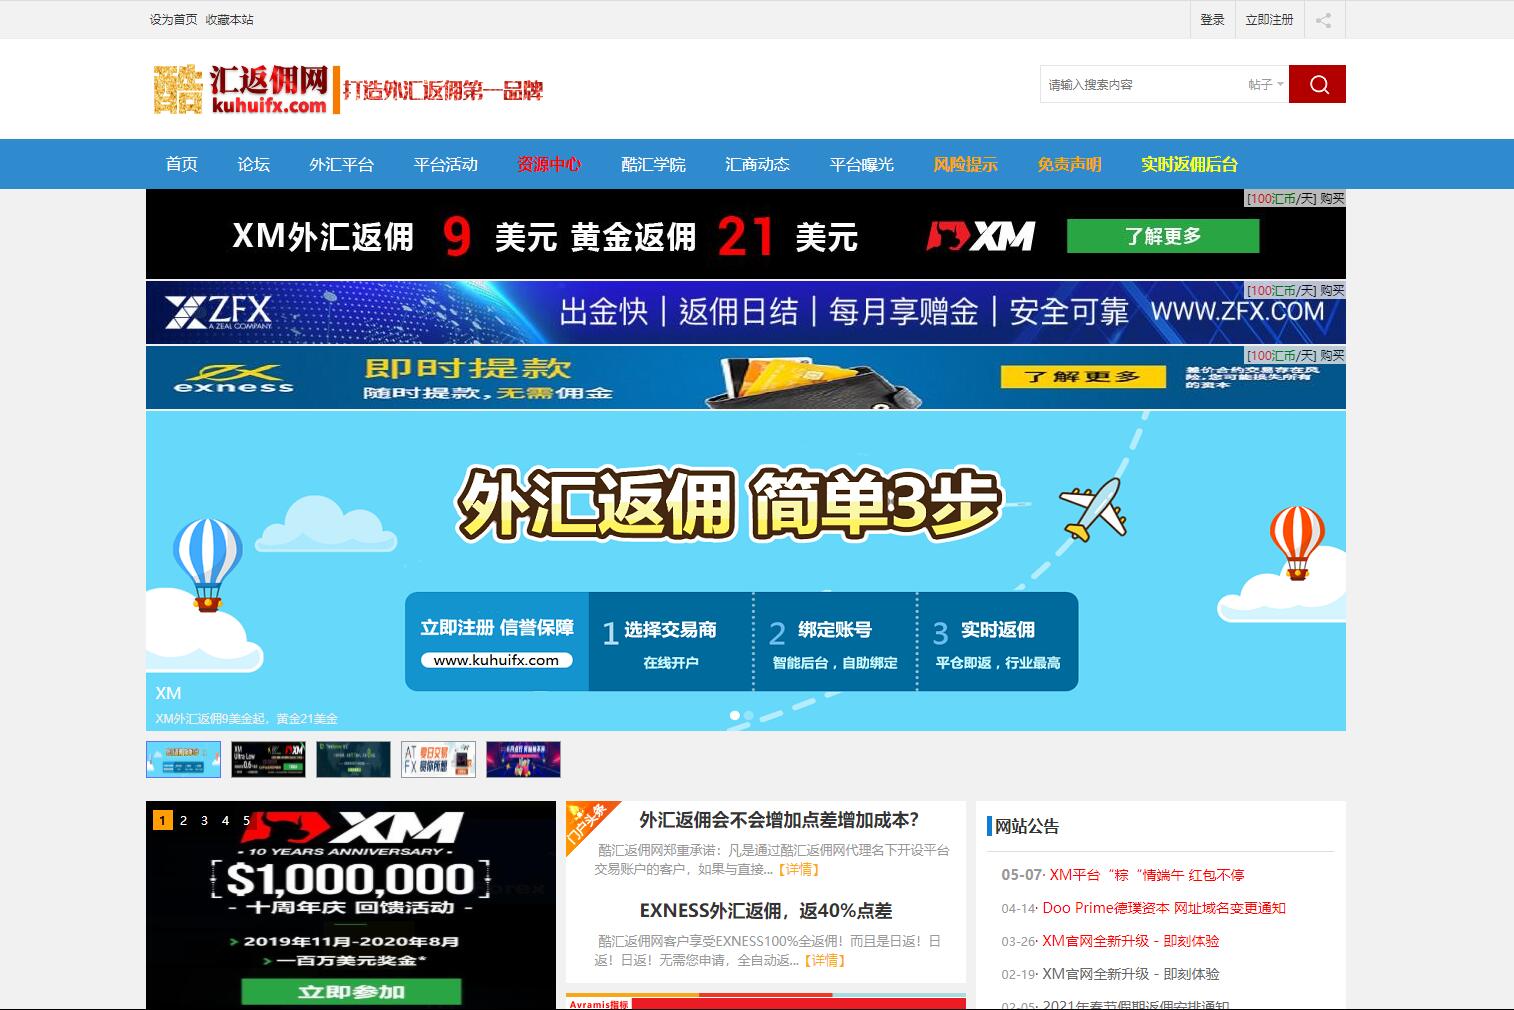The height and width of the screenshot is (1010, 1514).
Task: Select the light-blue first carousel thumbnail
Action: [183, 759]
